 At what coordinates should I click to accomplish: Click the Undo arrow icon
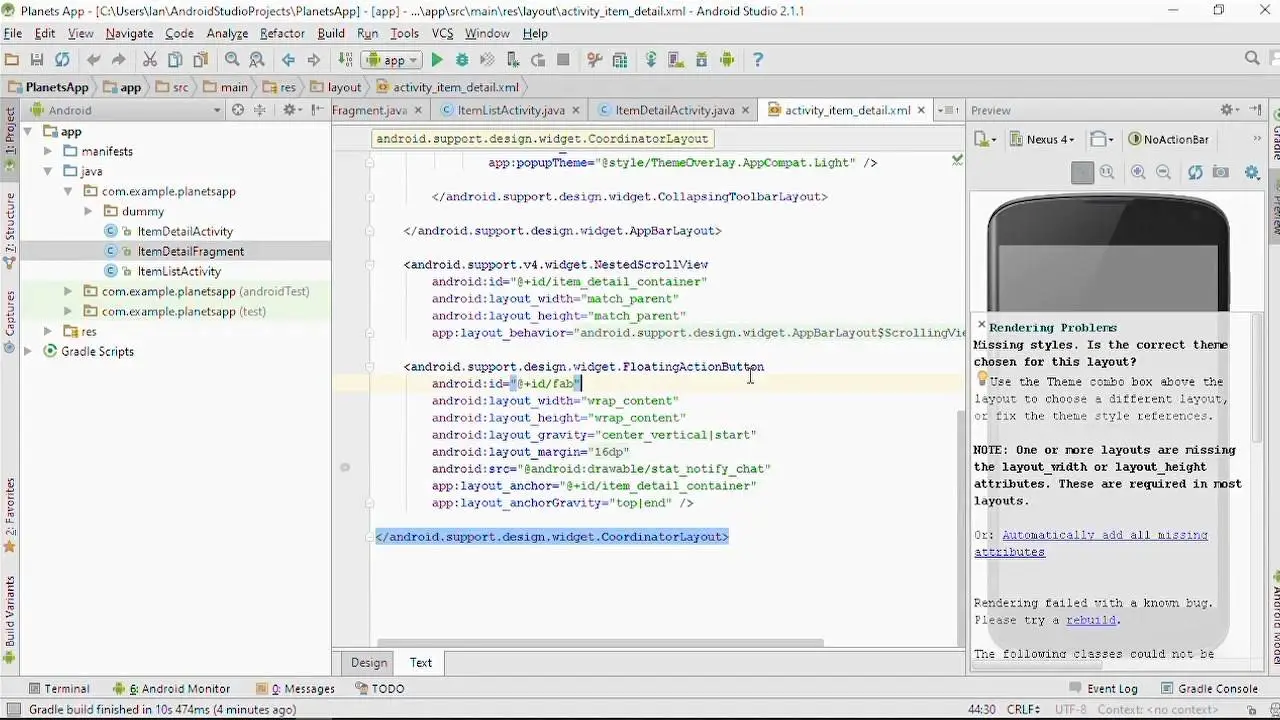[94, 60]
